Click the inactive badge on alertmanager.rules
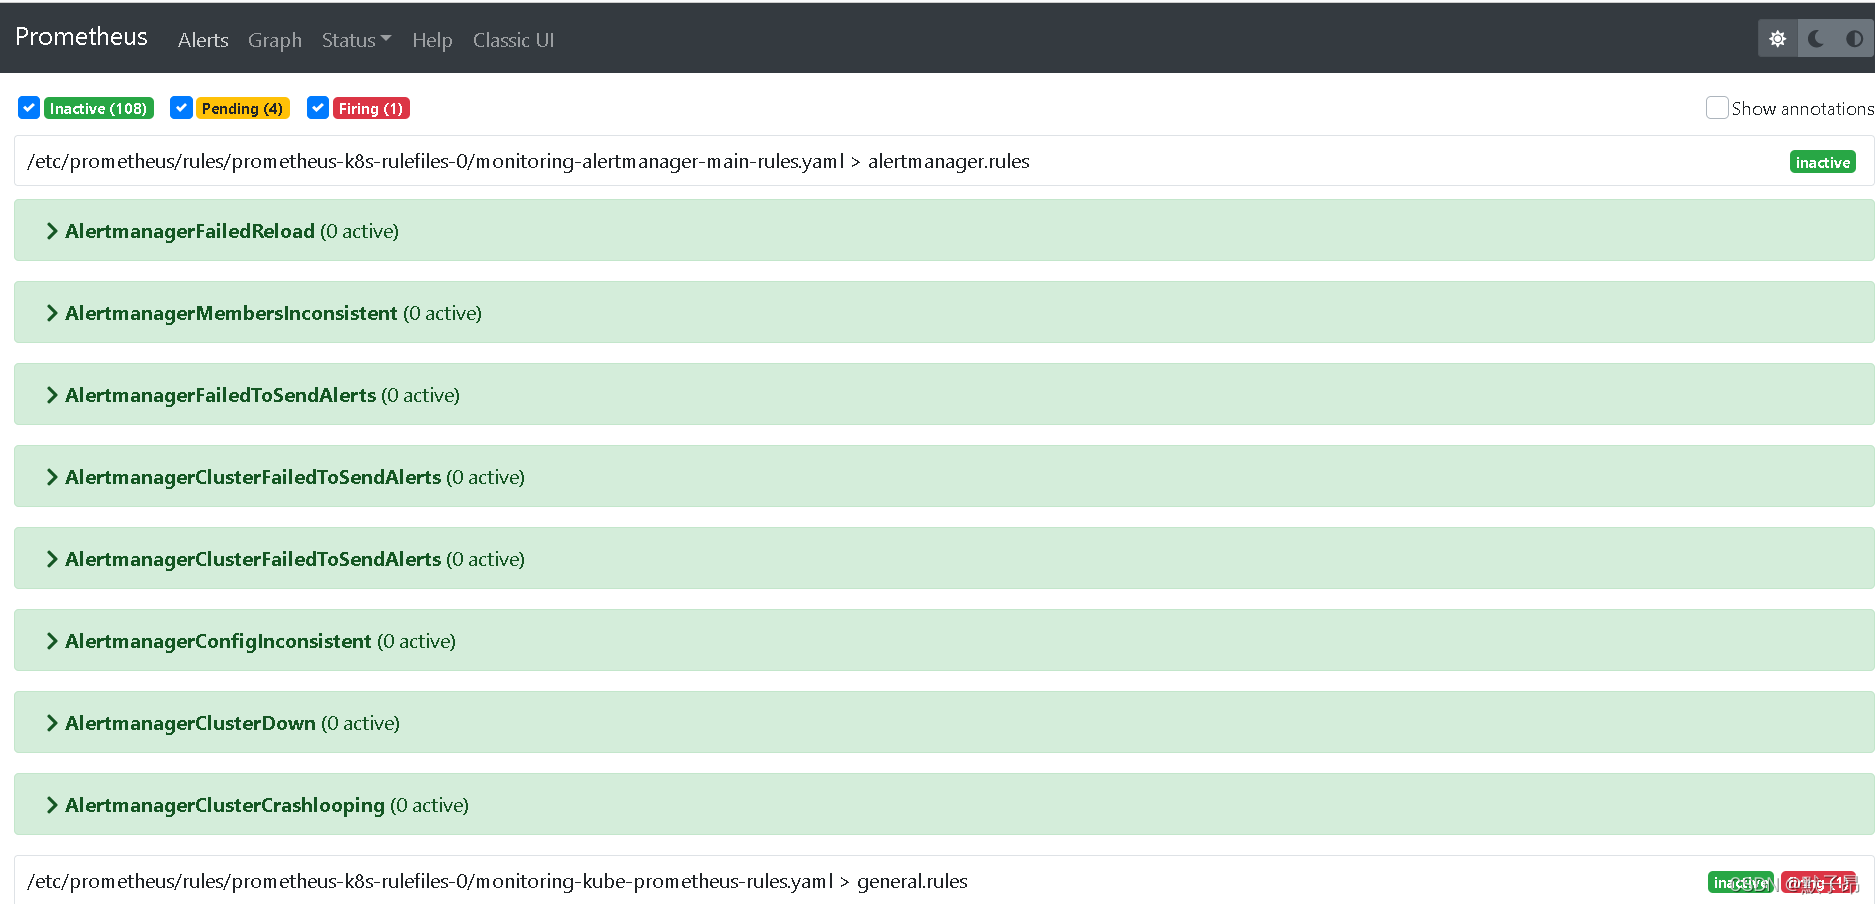 pyautogui.click(x=1822, y=162)
